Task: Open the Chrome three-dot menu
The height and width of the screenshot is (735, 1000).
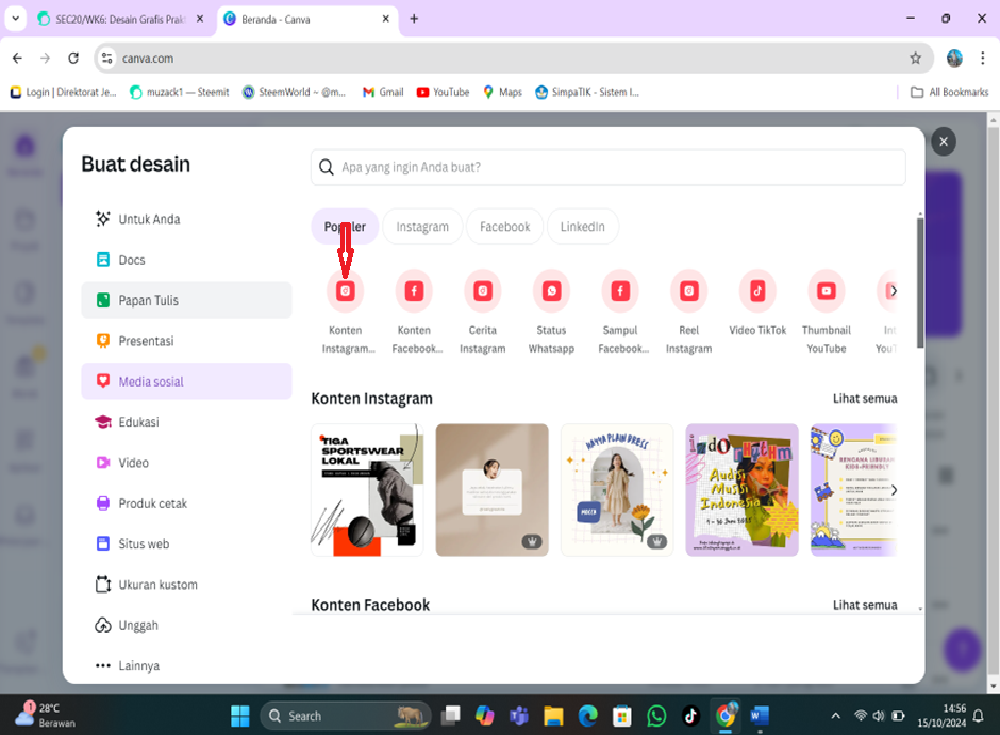Action: pyautogui.click(x=982, y=59)
